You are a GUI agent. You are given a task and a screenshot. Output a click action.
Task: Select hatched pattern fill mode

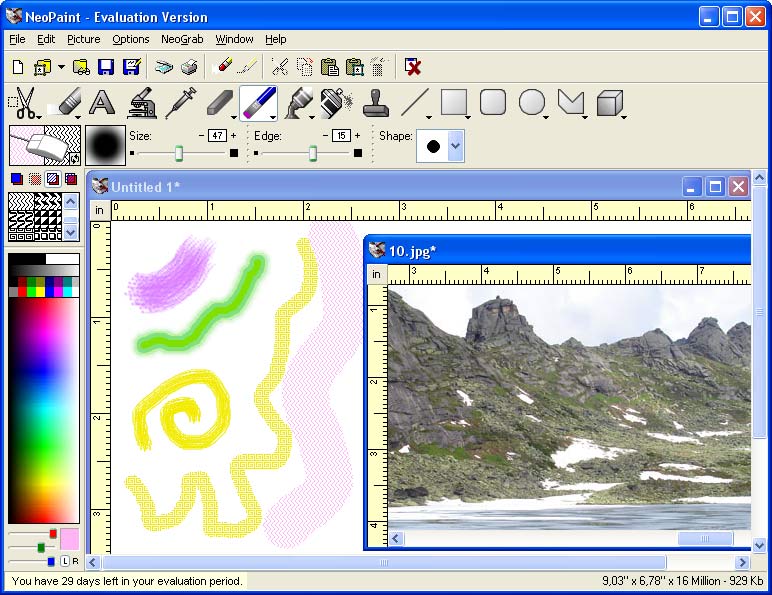coord(53,179)
